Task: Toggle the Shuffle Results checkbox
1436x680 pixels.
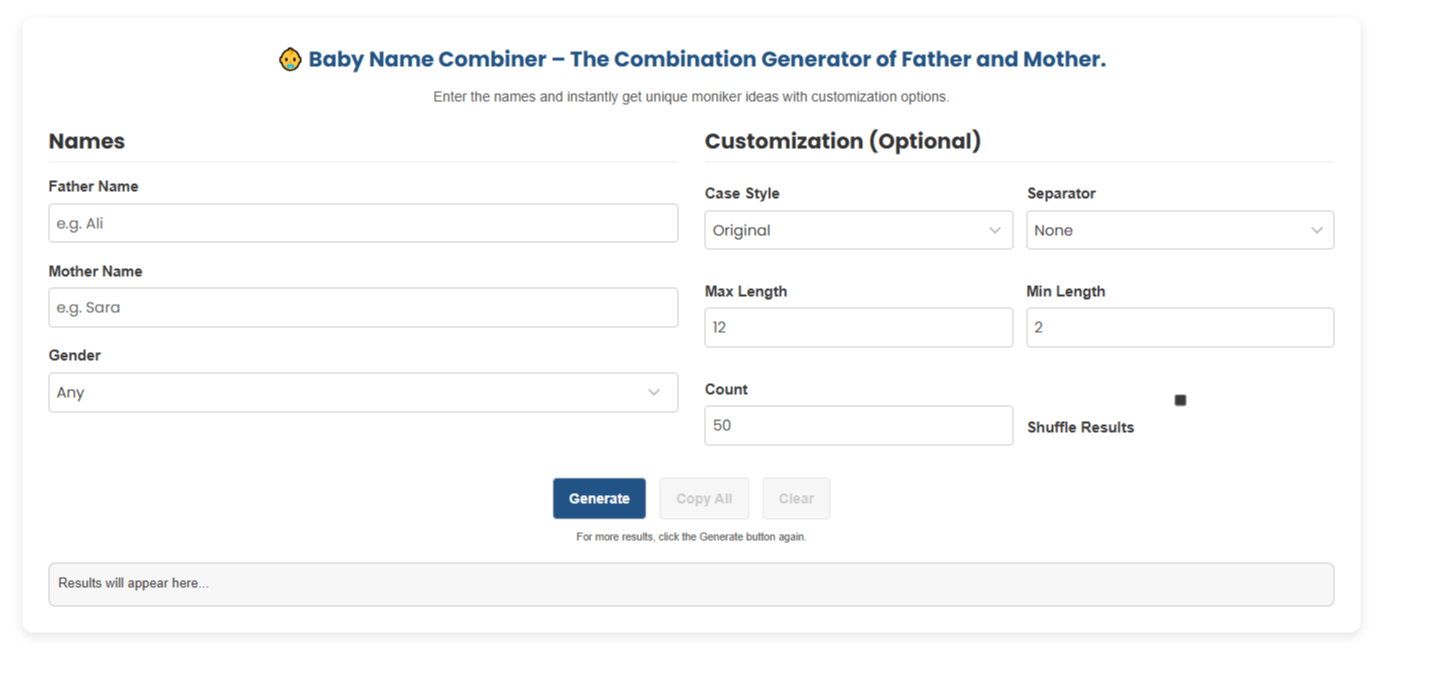Action: 1180,399
